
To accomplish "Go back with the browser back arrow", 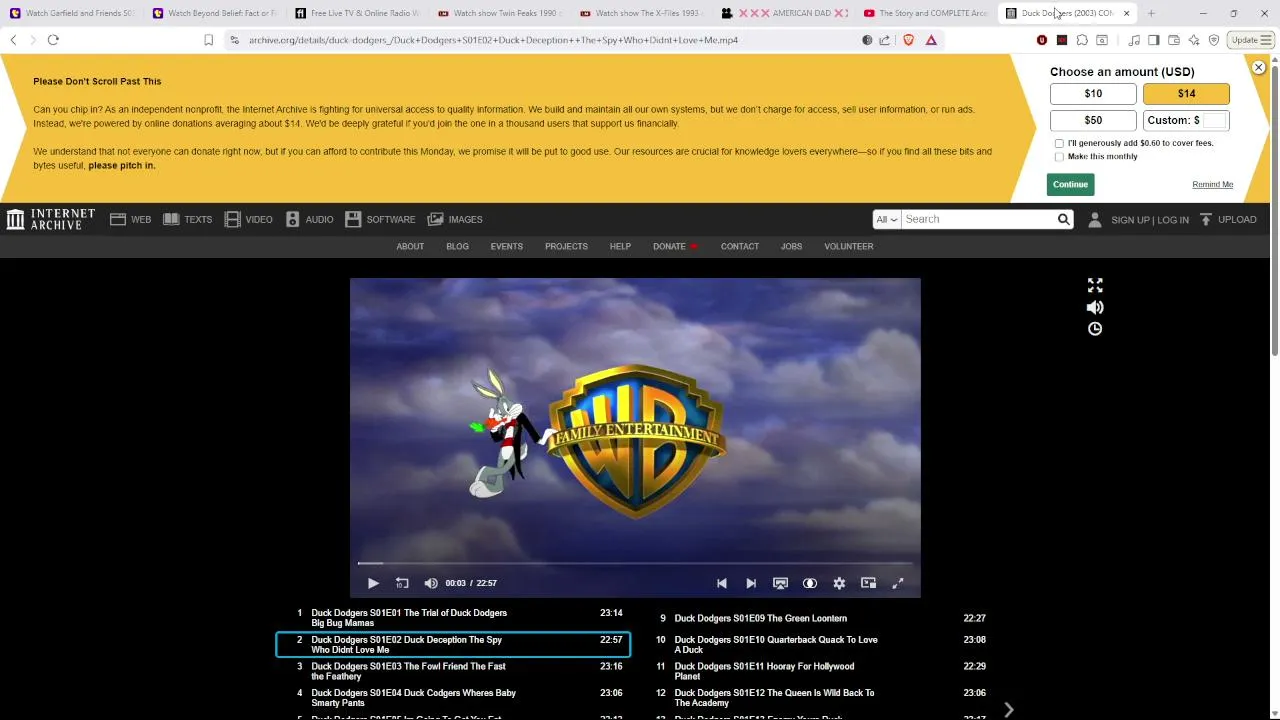I will pos(13,40).
